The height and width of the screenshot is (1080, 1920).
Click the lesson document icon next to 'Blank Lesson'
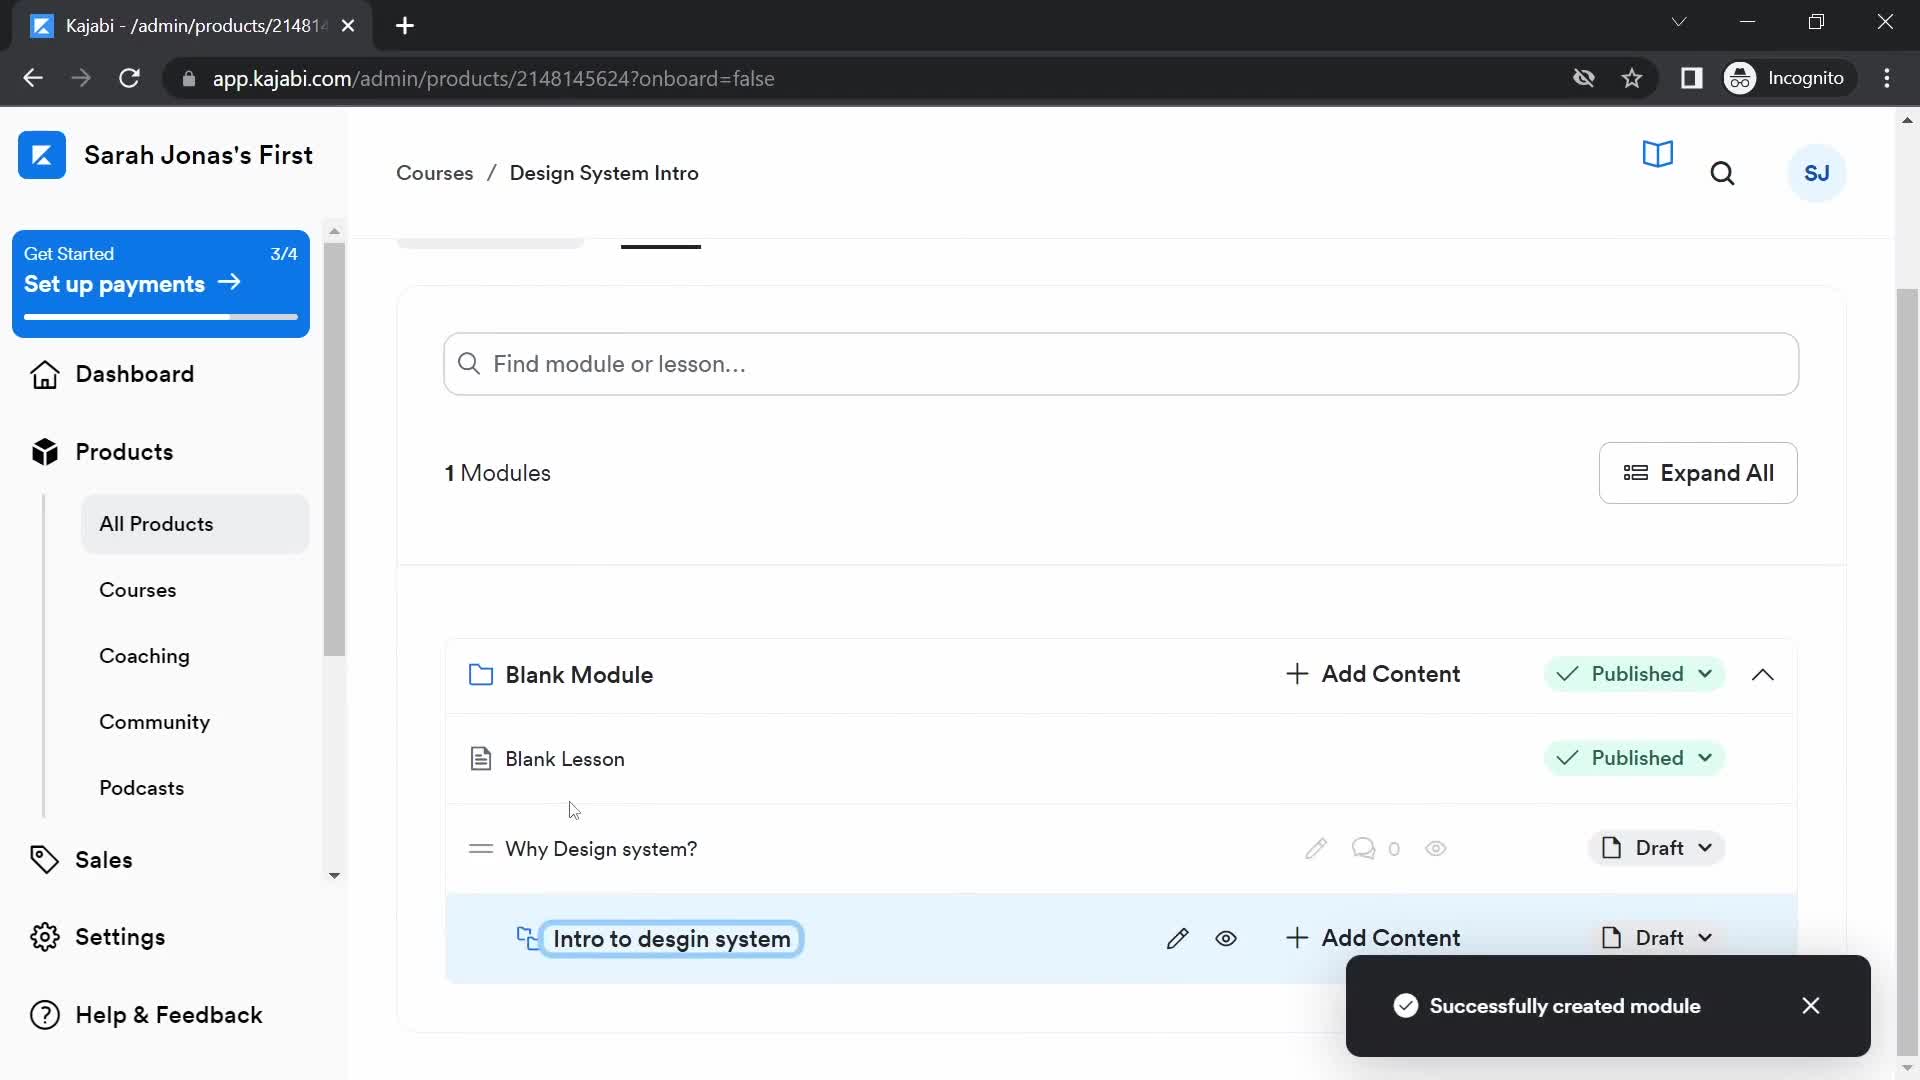coord(480,758)
